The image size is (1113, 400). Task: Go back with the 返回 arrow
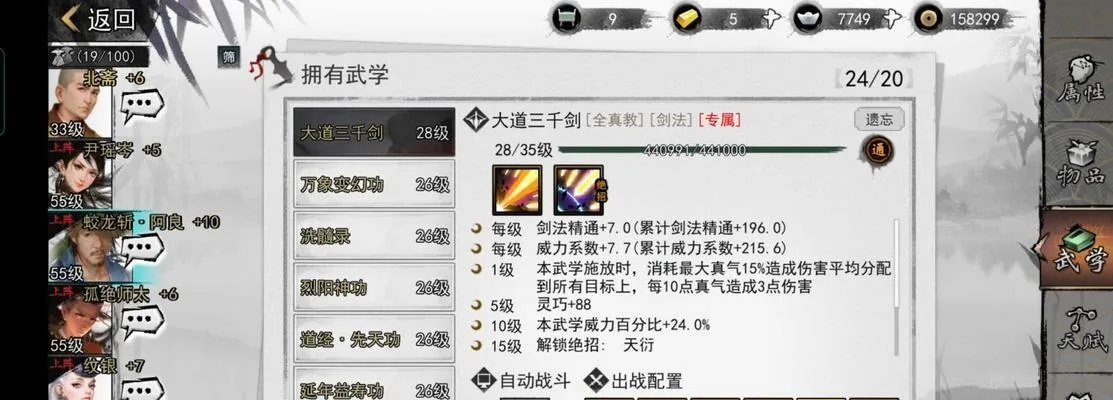[x=98, y=19]
